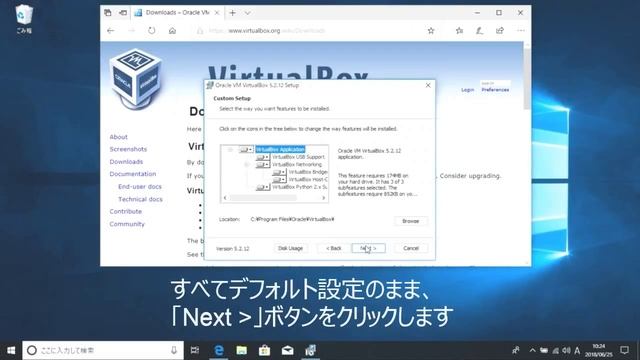Open the Community sidebar link
The image size is (640, 360).
pos(127,224)
